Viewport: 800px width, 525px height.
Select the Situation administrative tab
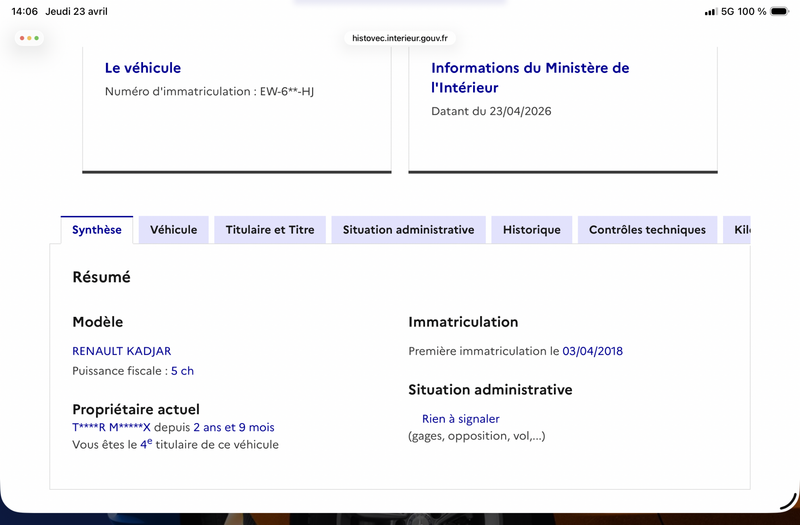tap(409, 230)
